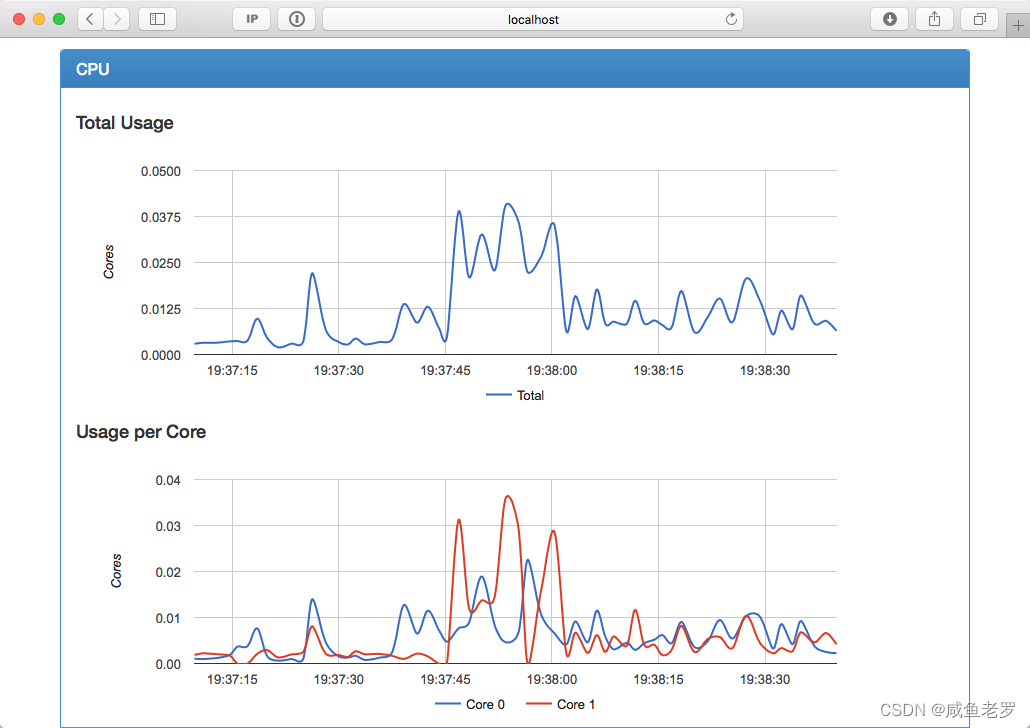This screenshot has height=728, width=1030.
Task: Click inside the localhost address bar
Action: (x=532, y=18)
